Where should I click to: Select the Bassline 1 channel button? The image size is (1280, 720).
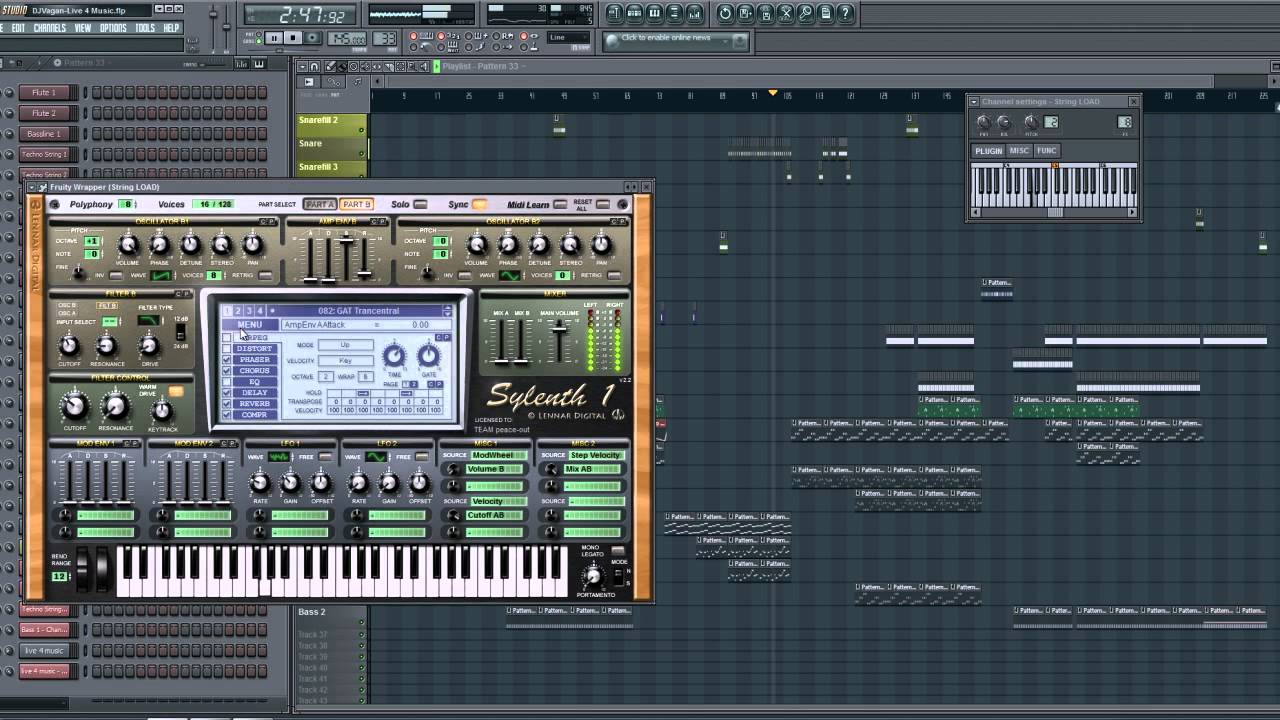point(44,134)
